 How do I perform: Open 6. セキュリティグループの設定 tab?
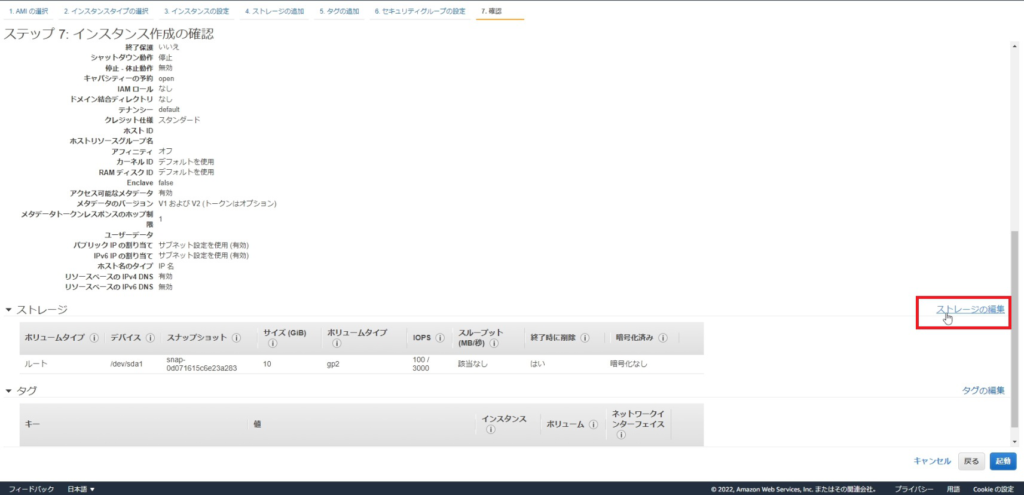pyautogui.click(x=420, y=11)
